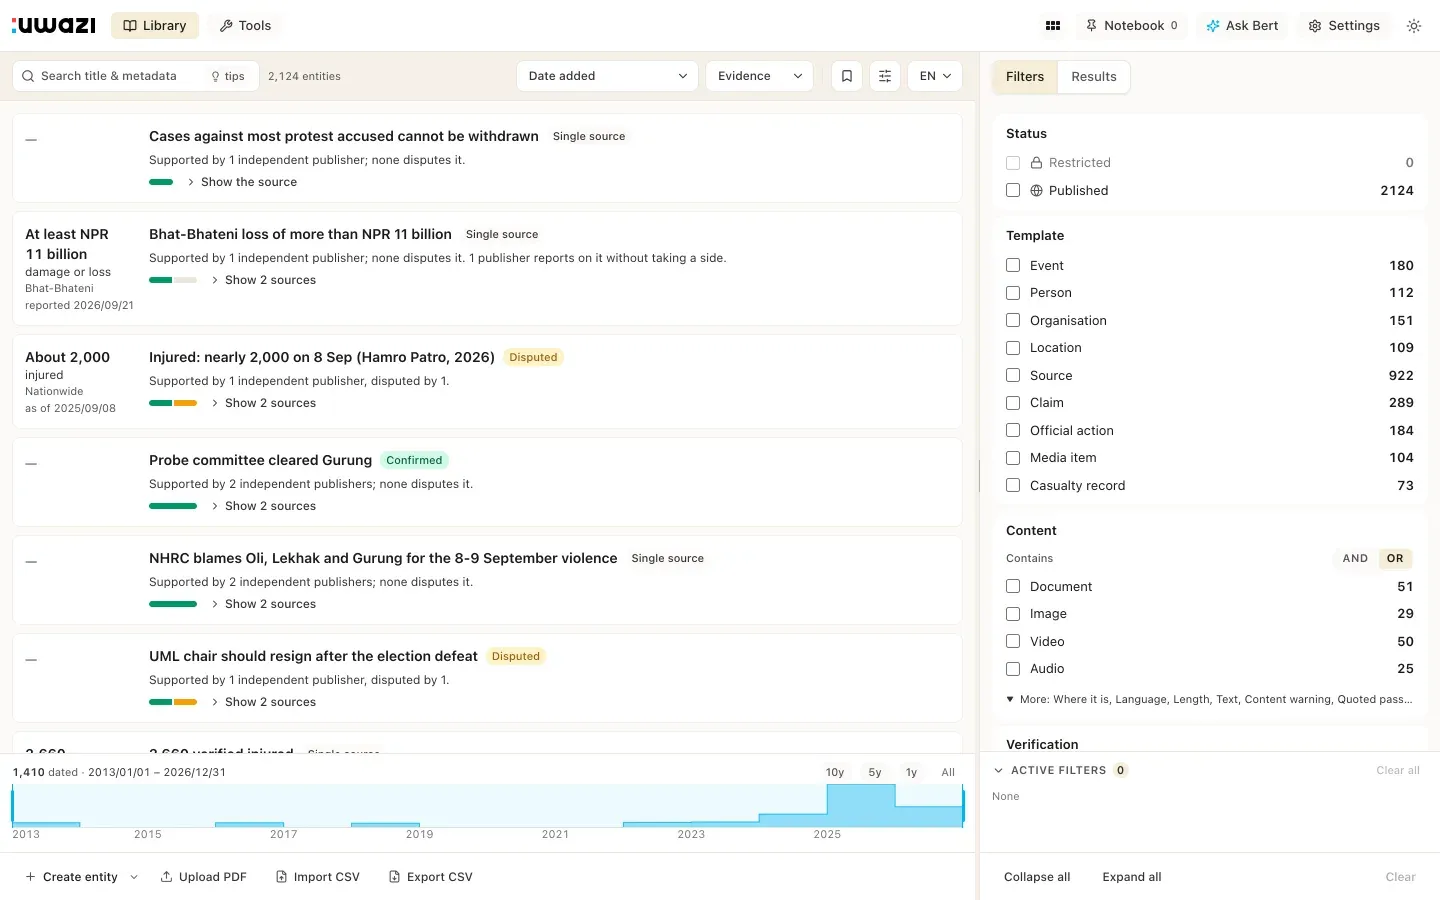Click Import CSV

click(317, 877)
